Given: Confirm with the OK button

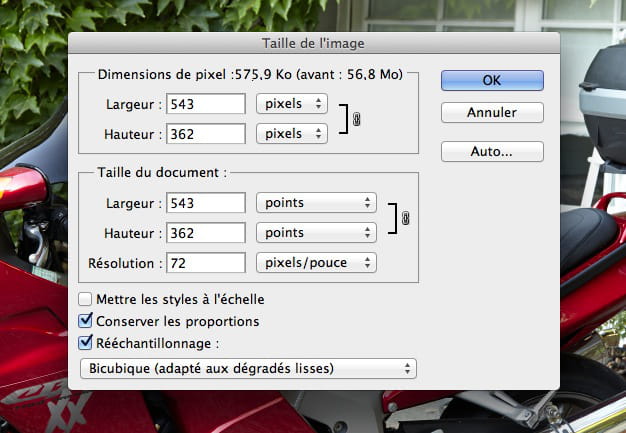Looking at the screenshot, I should (492, 81).
